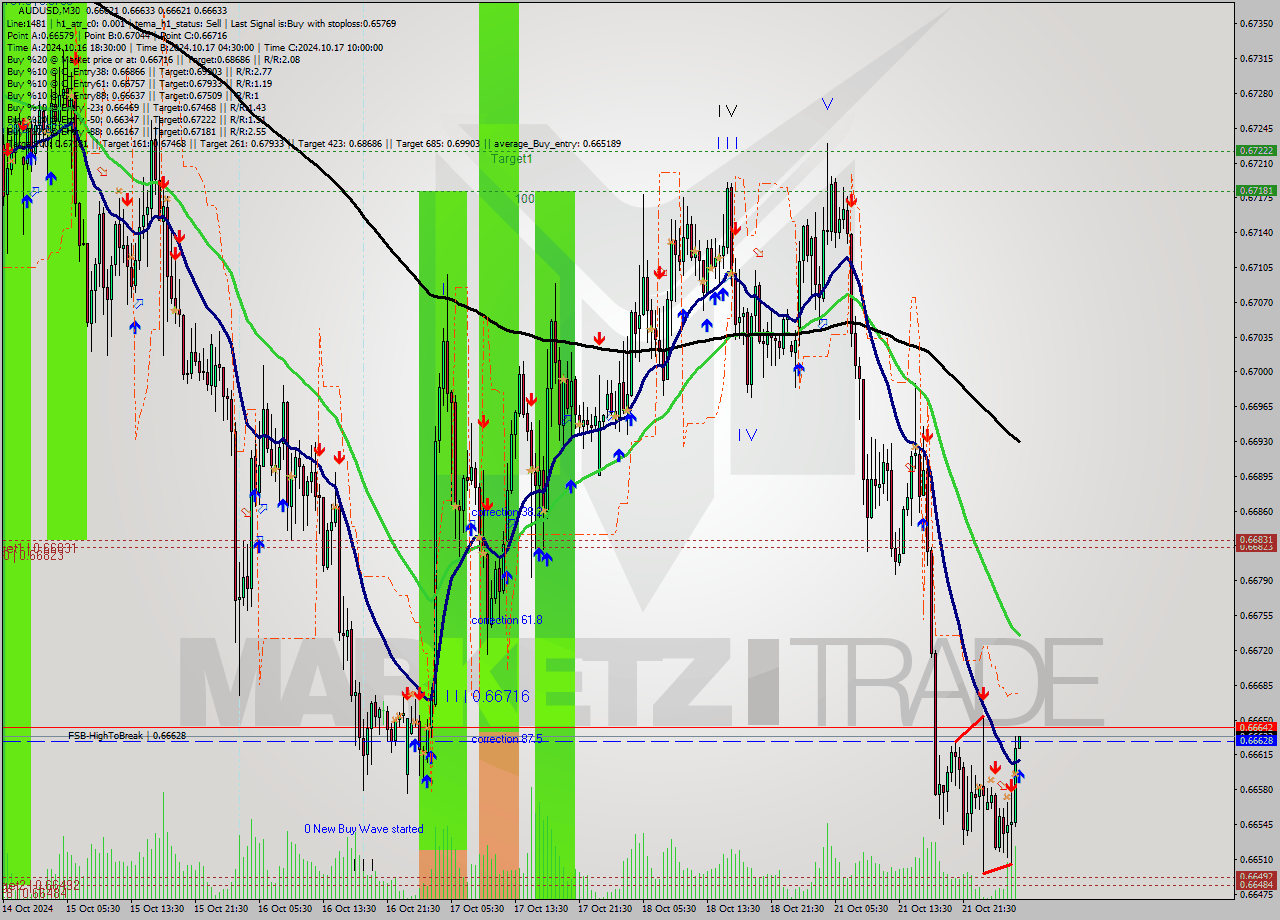Click the 0.66685 price axis label
1280x920 pixels.
1256,685
